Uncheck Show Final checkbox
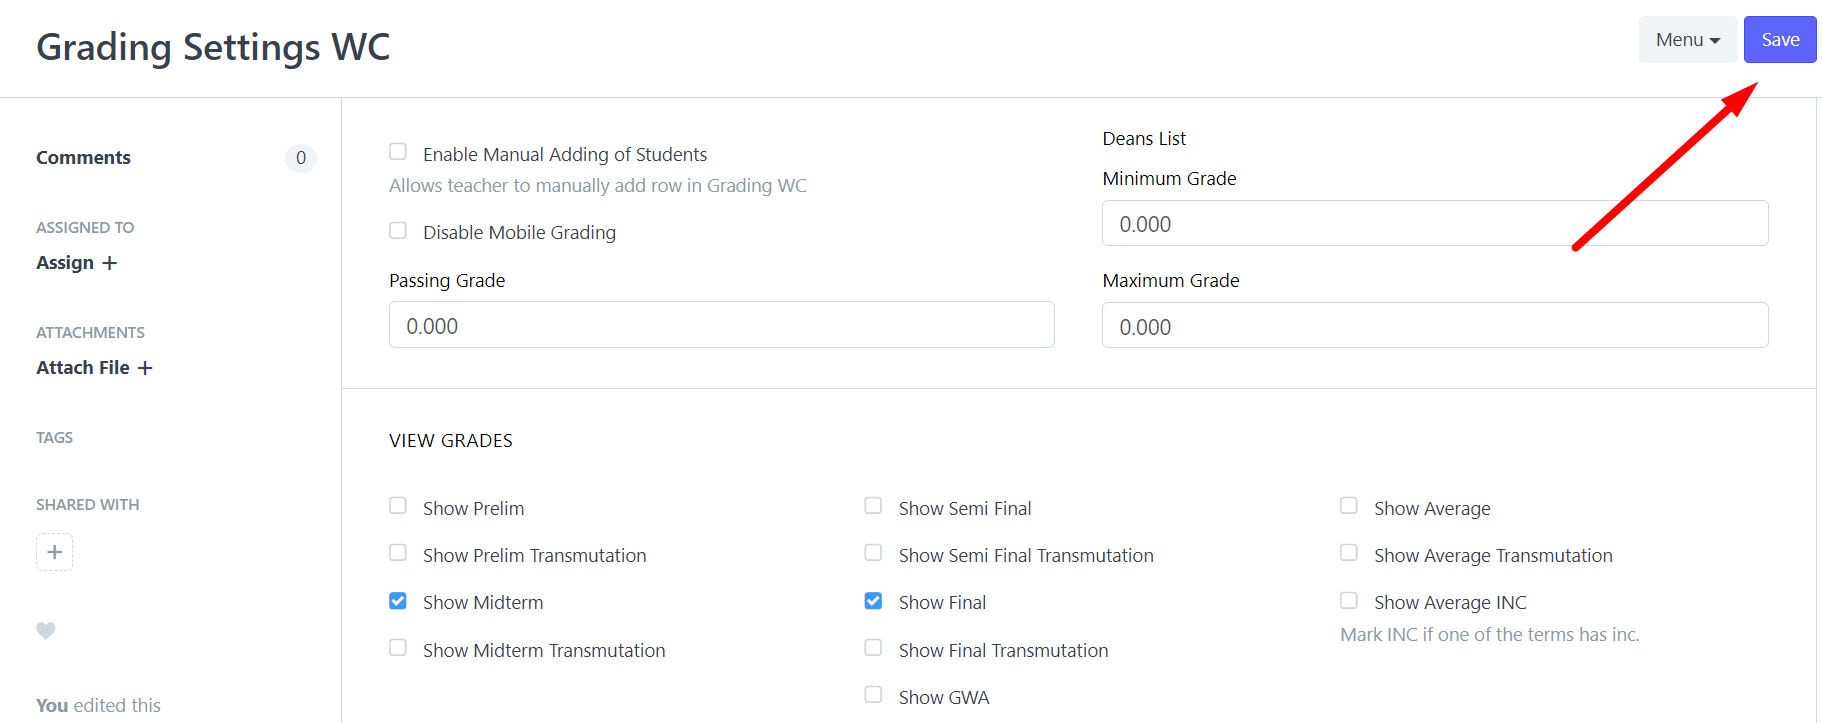The width and height of the screenshot is (1822, 723). pos(873,601)
